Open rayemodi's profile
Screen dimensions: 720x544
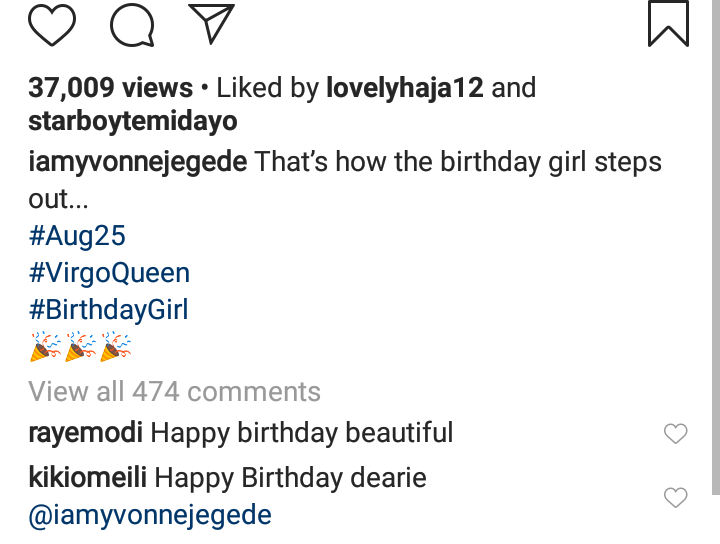86,433
